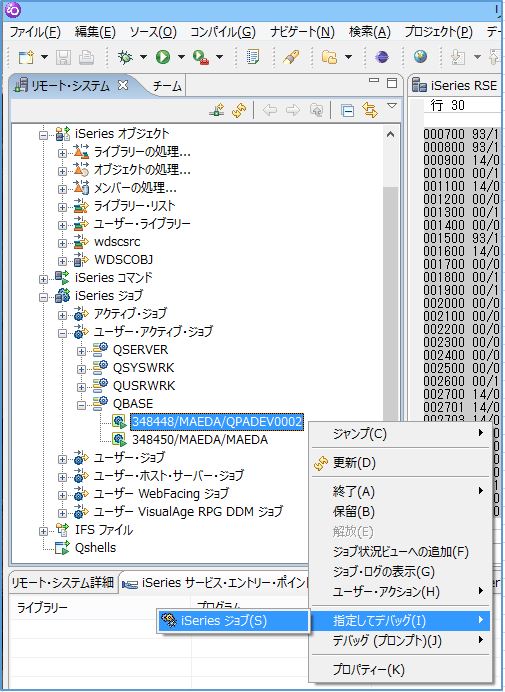
Task: Click the New wizard toolbar icon
Action: tap(26, 57)
